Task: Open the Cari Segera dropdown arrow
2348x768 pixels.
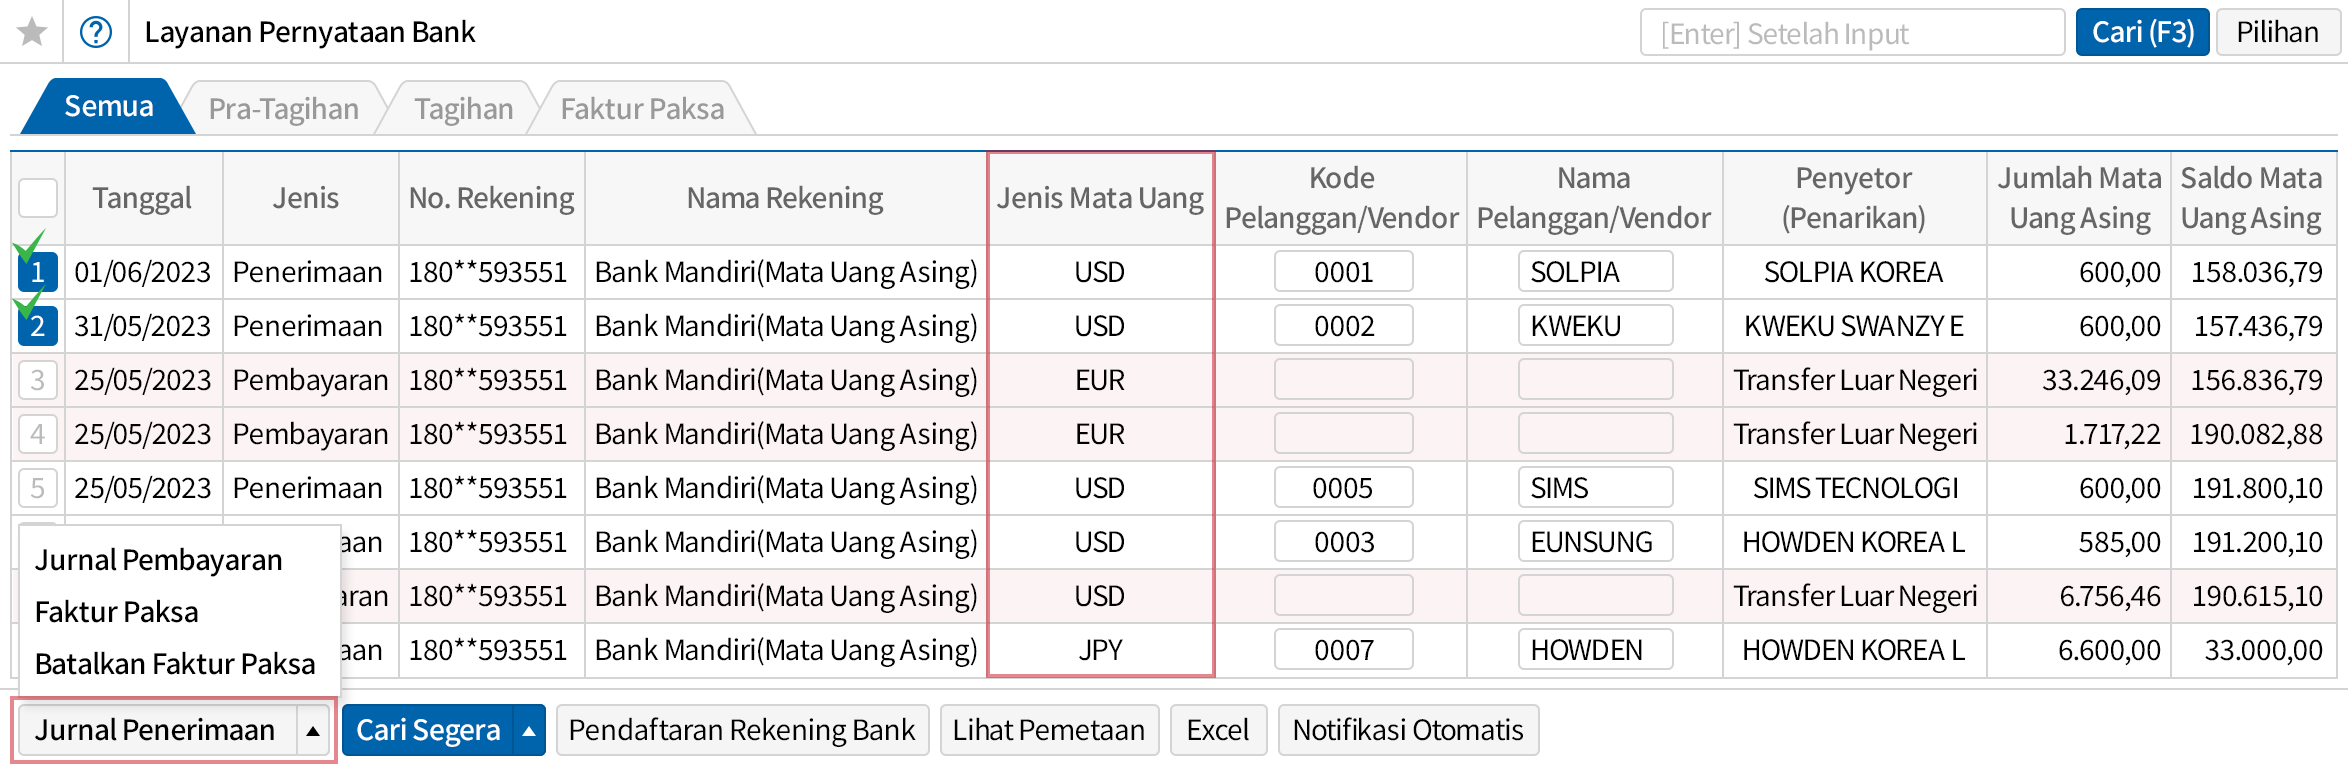Action: (529, 730)
